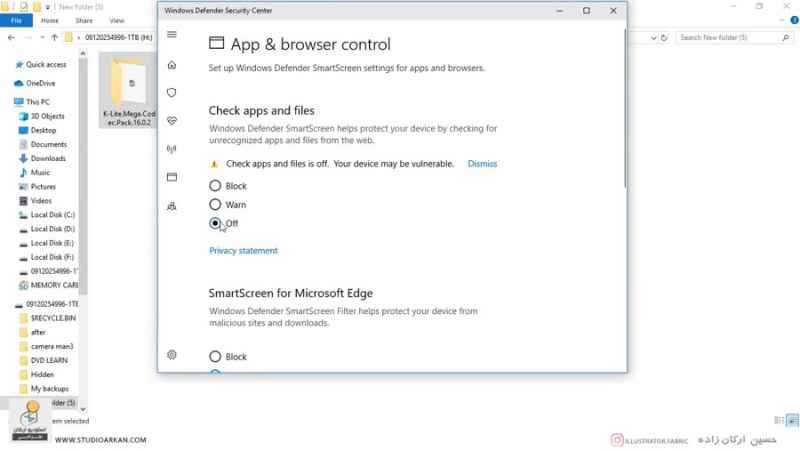The height and width of the screenshot is (451, 800).
Task: Refresh the File Explorer address bar
Action: [664, 37]
